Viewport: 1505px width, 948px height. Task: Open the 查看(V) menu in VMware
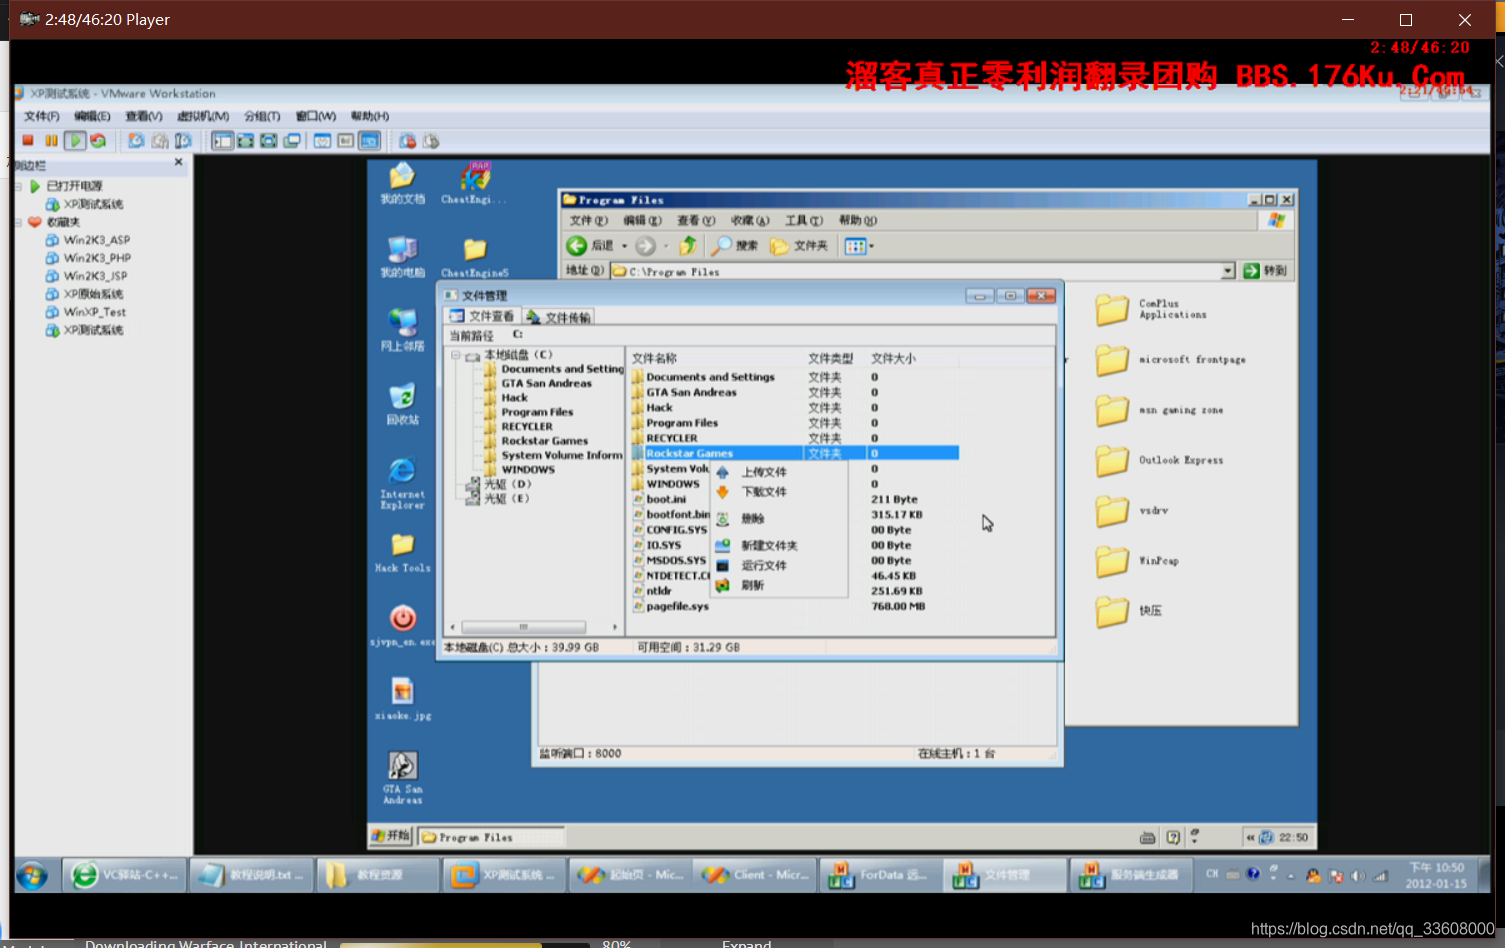tap(143, 116)
